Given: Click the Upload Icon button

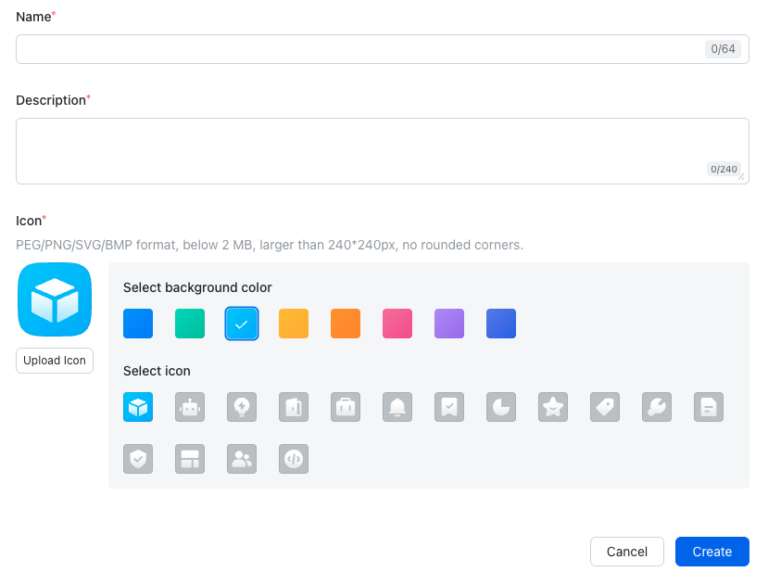Looking at the screenshot, I should click(55, 360).
